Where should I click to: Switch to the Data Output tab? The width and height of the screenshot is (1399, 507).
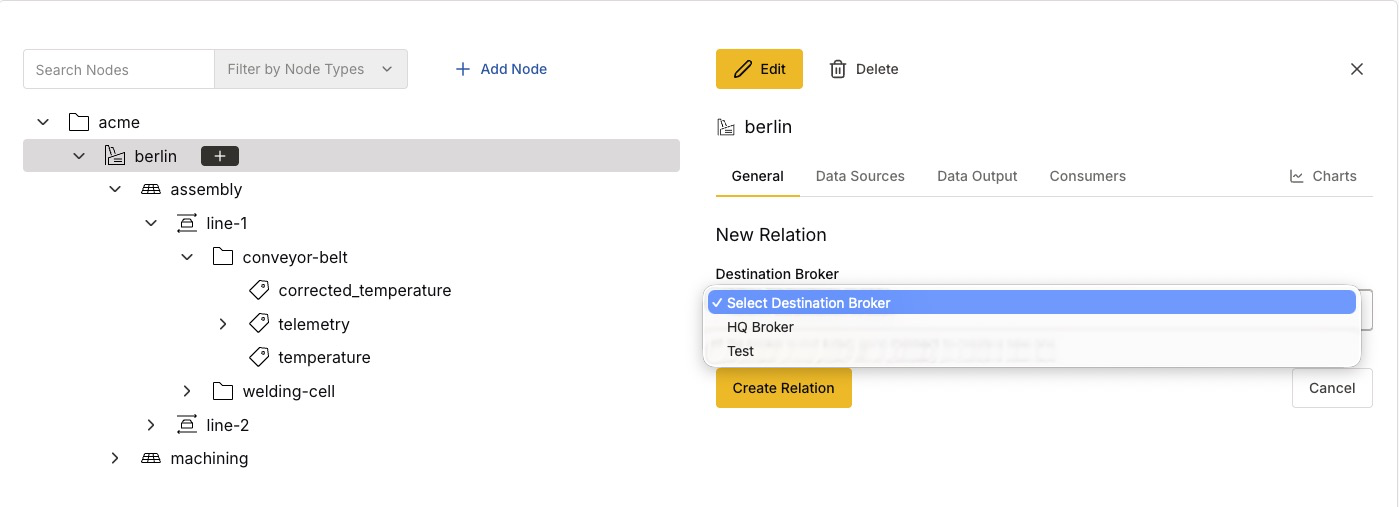tap(977, 176)
